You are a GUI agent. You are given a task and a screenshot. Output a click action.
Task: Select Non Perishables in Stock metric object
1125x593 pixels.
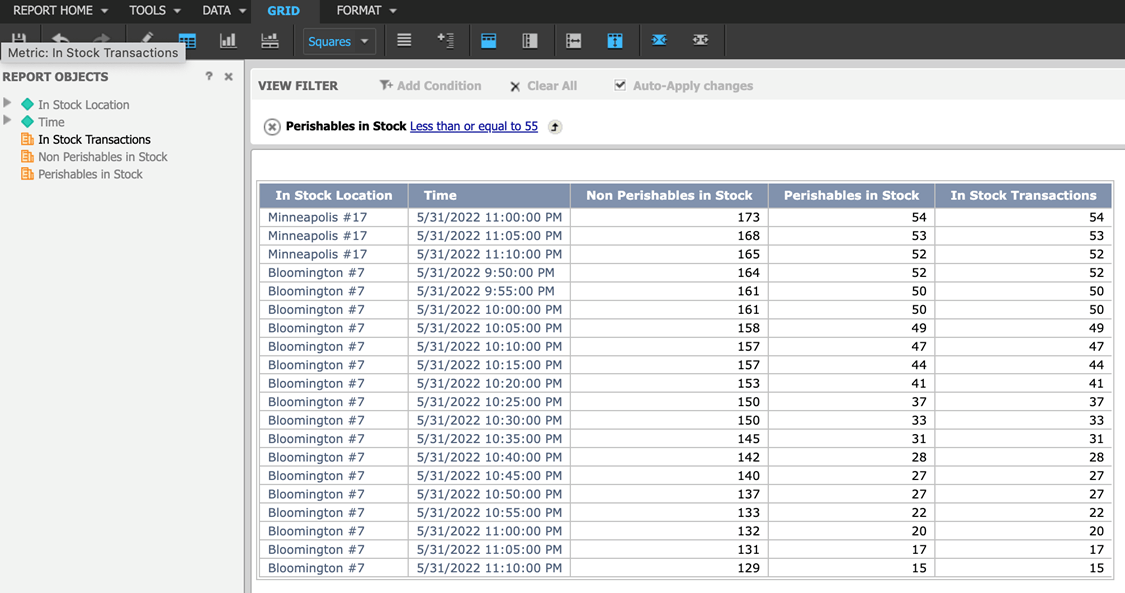click(x=102, y=157)
